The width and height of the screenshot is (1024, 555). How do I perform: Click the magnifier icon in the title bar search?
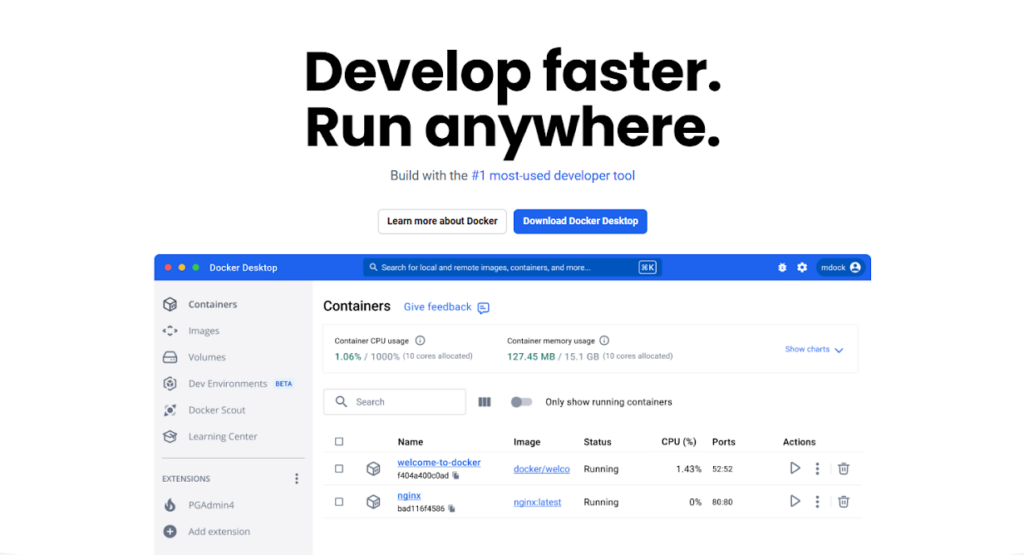coord(374,268)
